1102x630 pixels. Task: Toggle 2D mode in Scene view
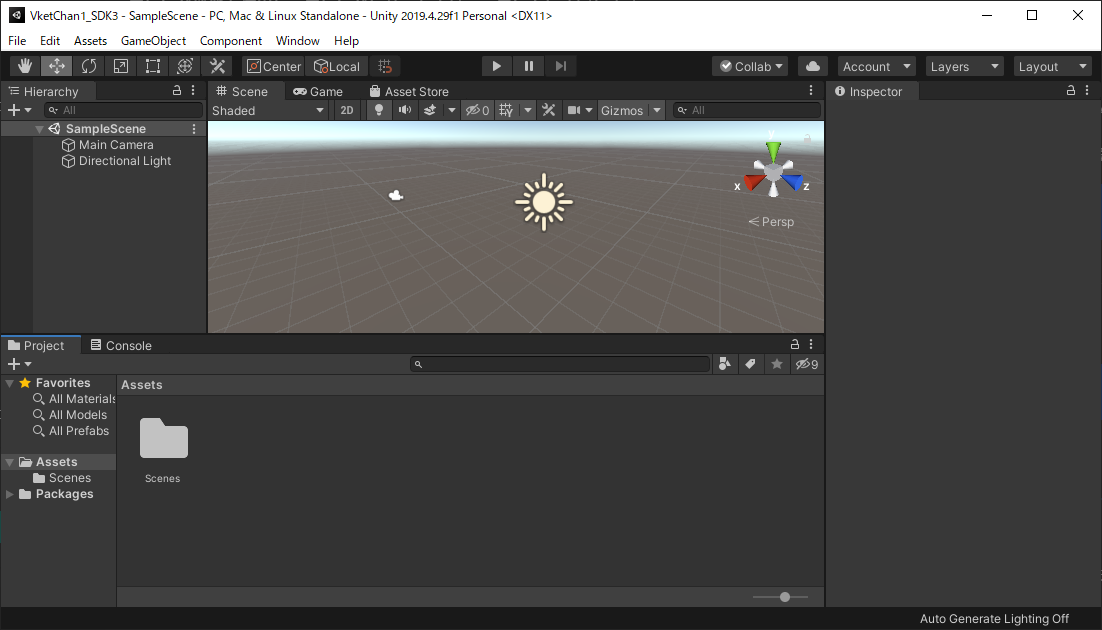[x=346, y=110]
